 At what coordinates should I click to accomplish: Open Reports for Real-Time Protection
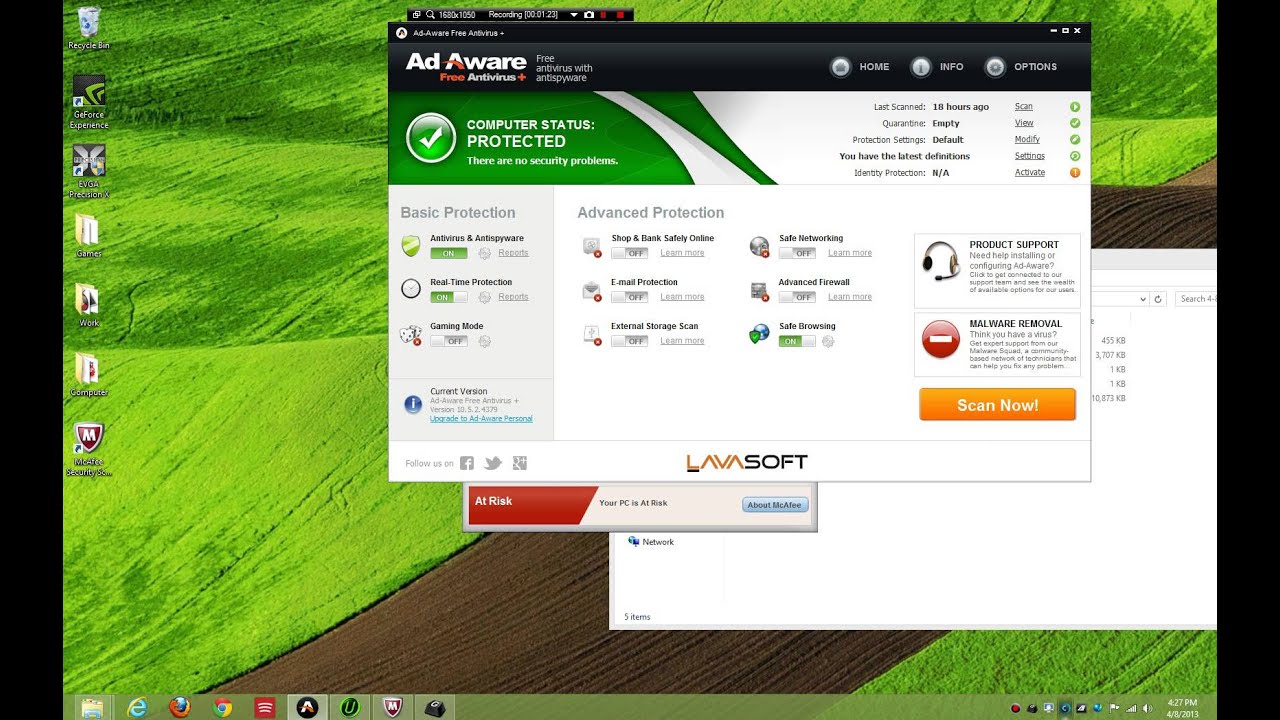(513, 297)
